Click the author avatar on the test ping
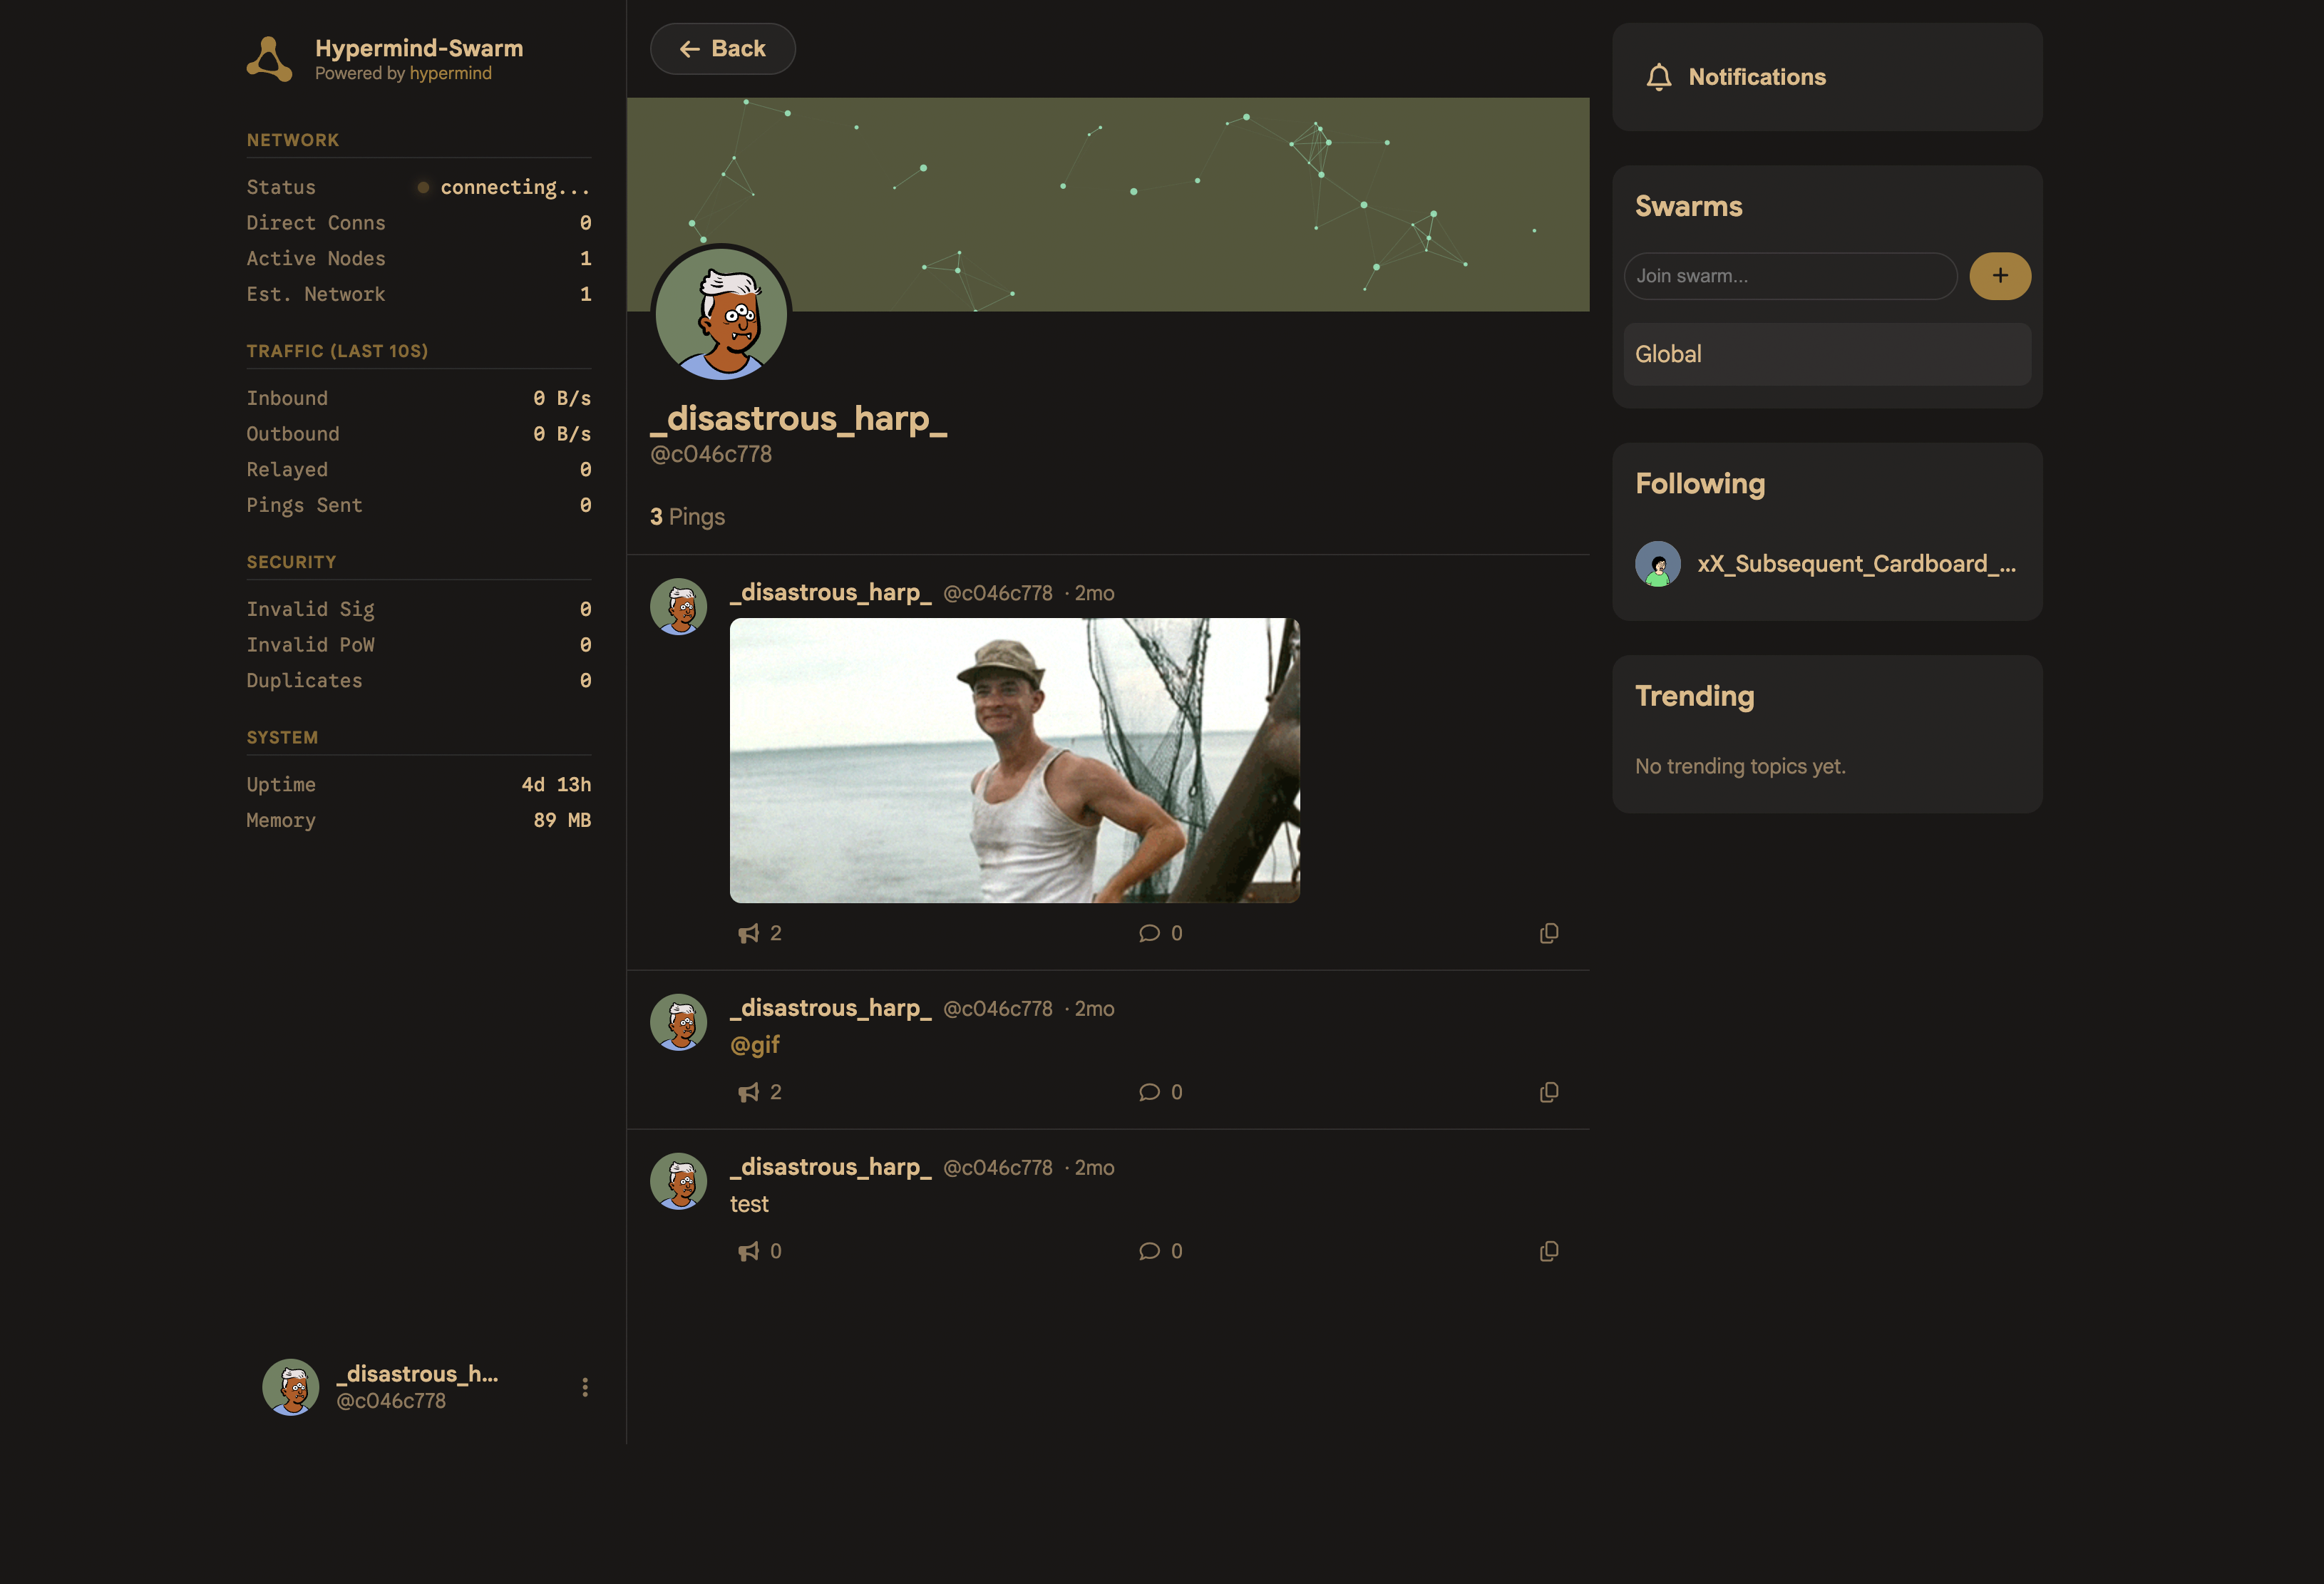 (679, 1181)
